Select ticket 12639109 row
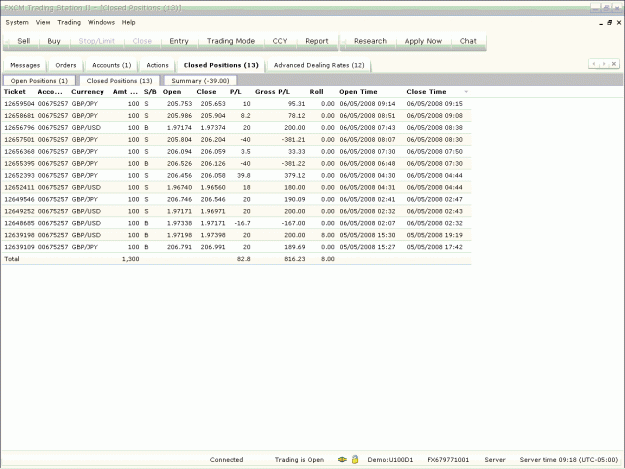 pos(237,247)
